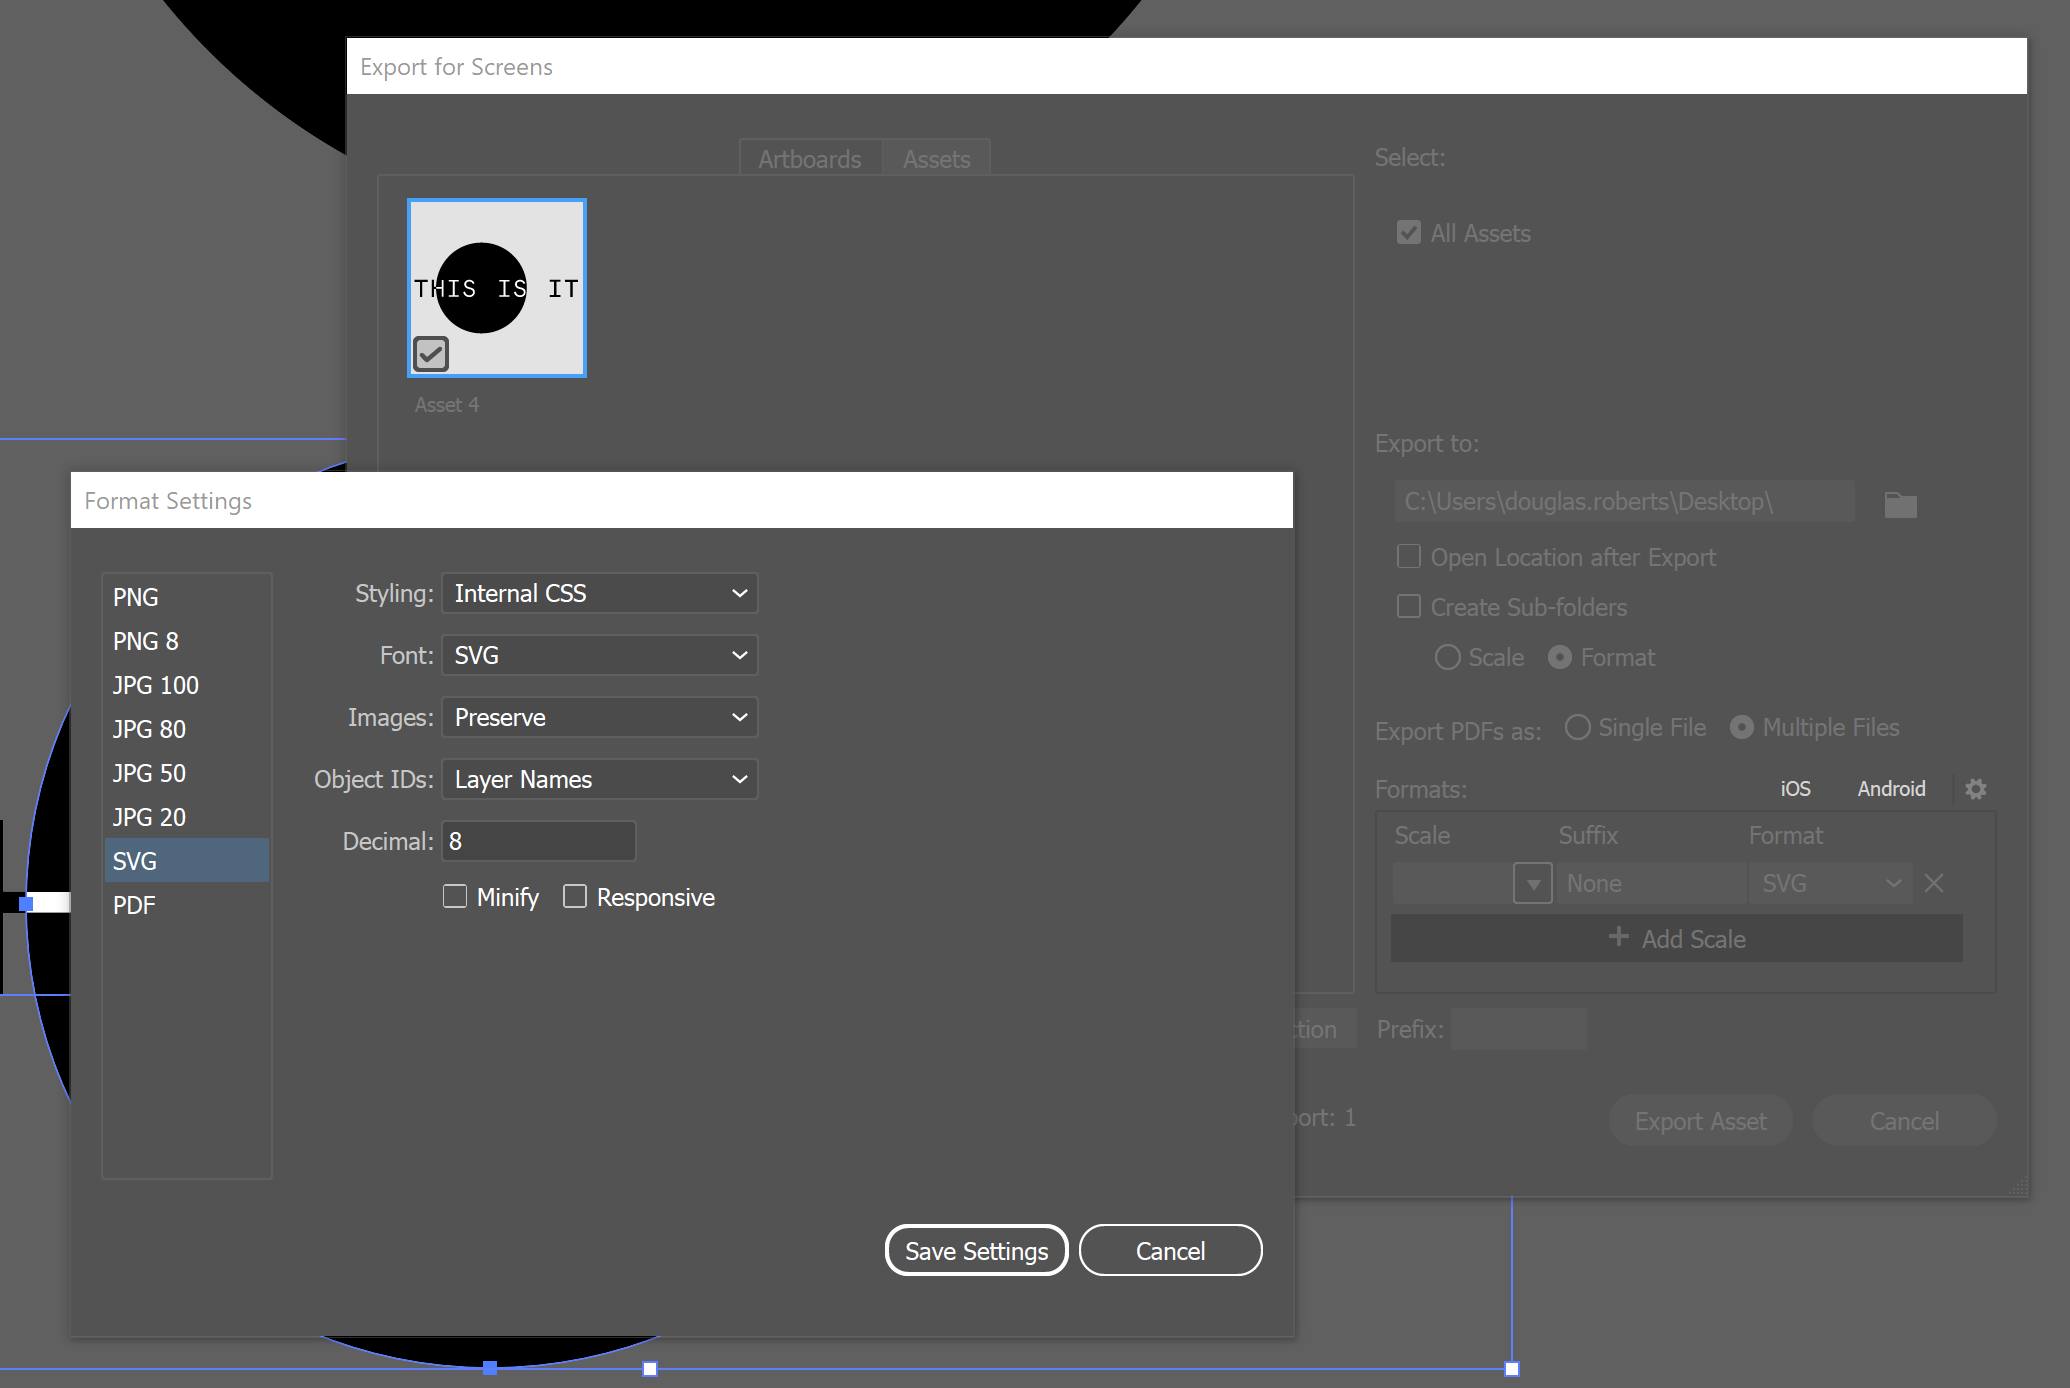The image size is (2070, 1388).
Task: Click the Save Settings button
Action: (x=975, y=1250)
